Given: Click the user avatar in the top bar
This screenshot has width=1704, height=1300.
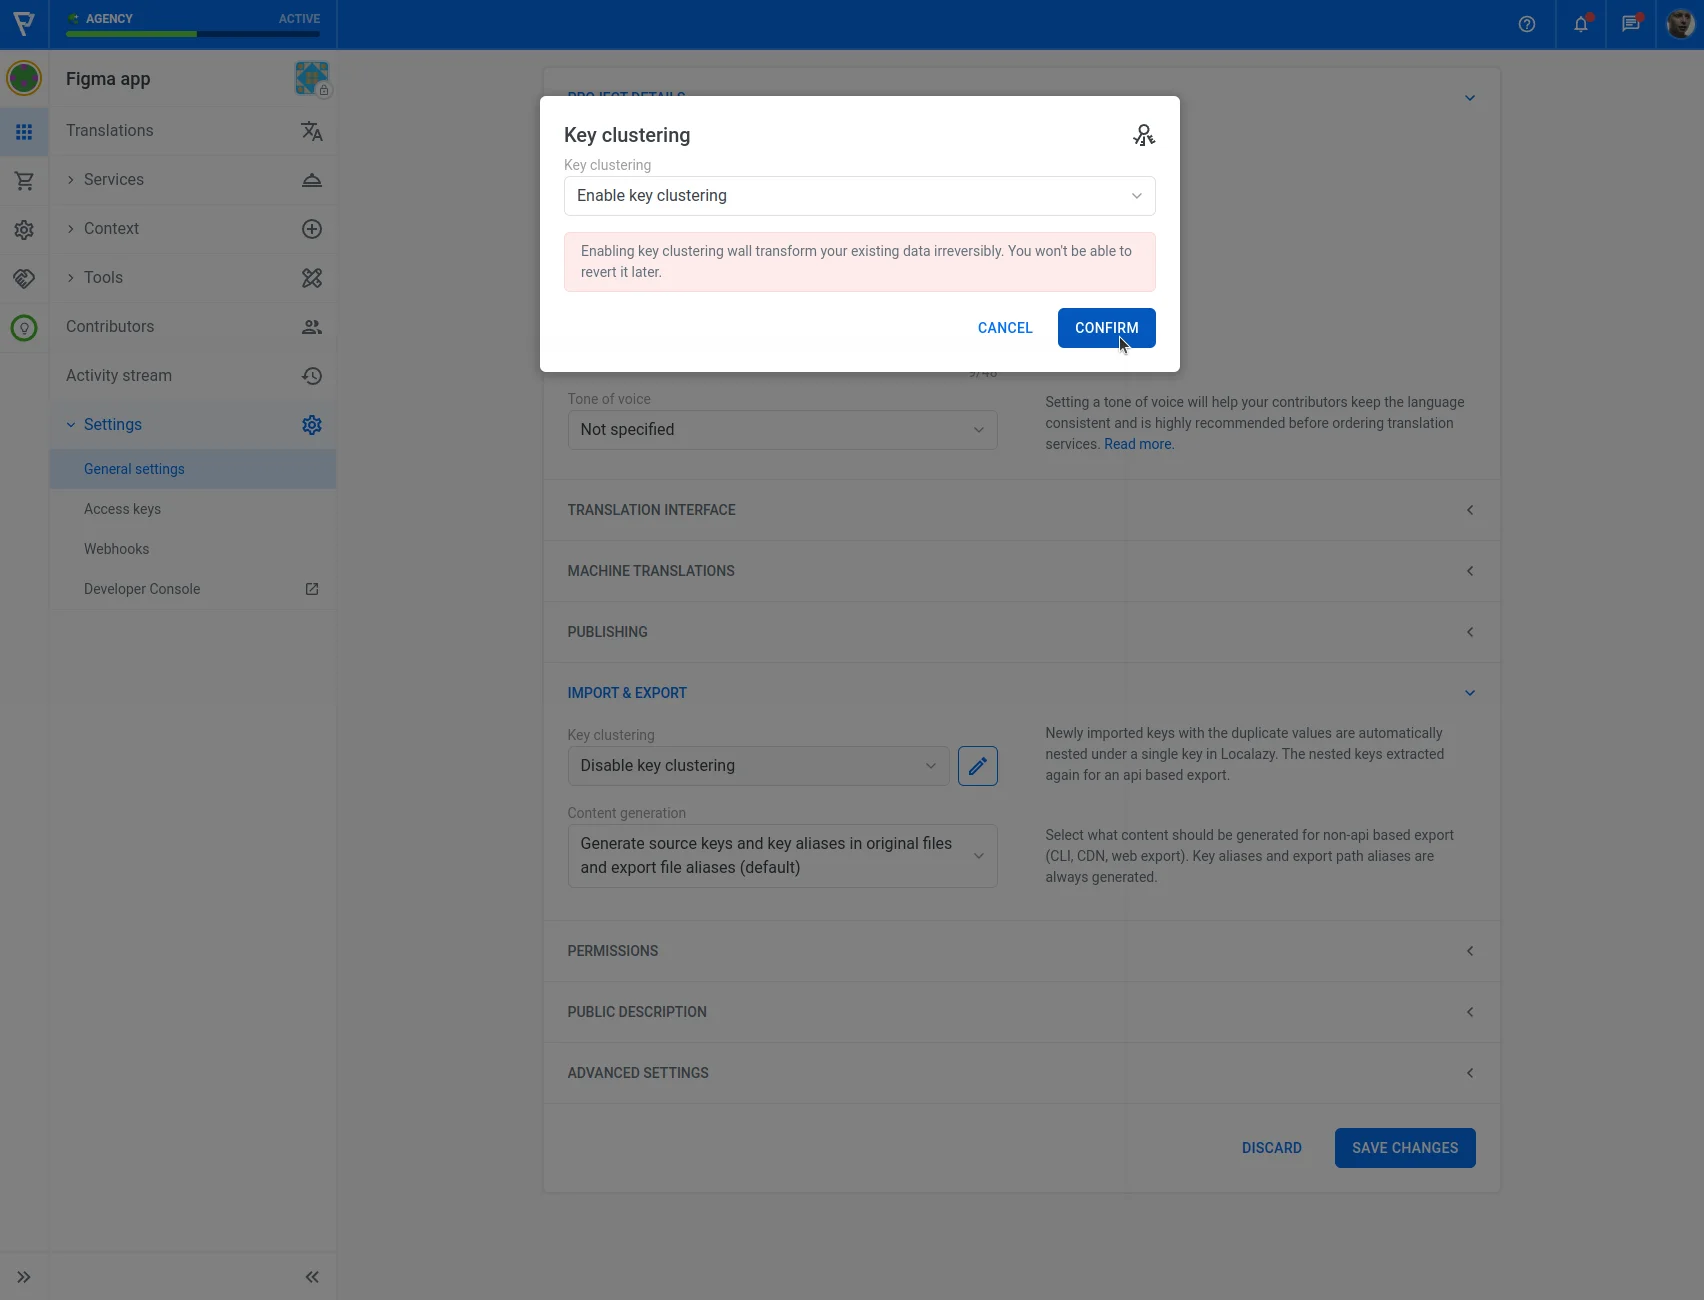Looking at the screenshot, I should coord(1680,24).
